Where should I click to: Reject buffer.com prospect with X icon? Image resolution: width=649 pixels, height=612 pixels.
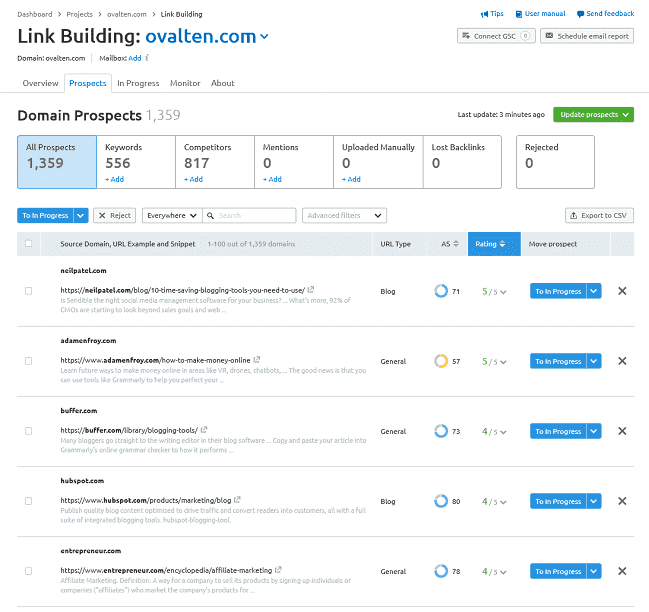click(622, 431)
